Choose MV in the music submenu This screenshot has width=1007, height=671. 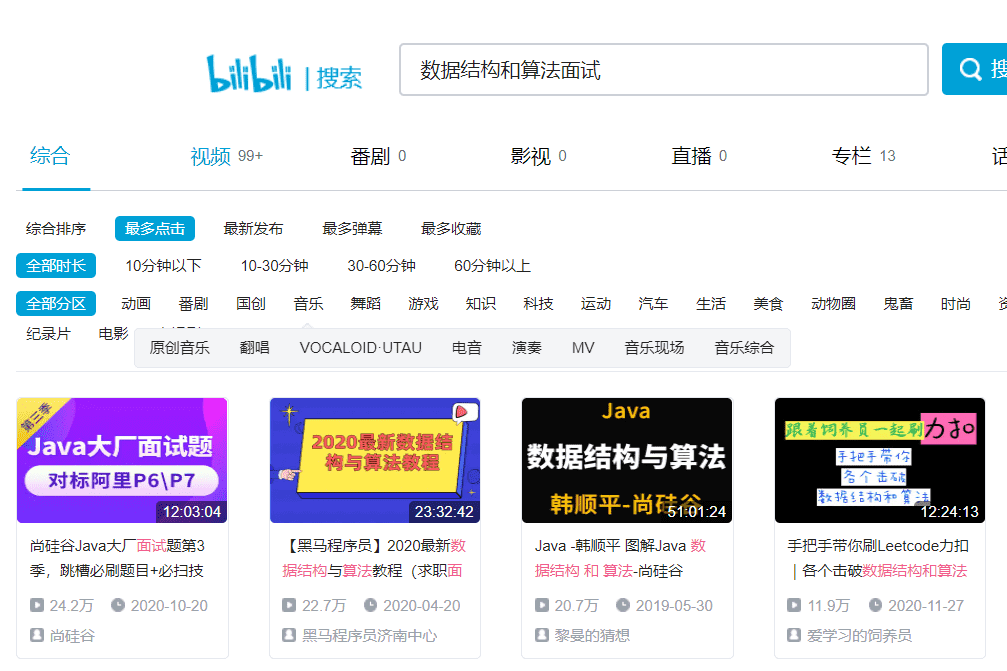click(x=583, y=348)
